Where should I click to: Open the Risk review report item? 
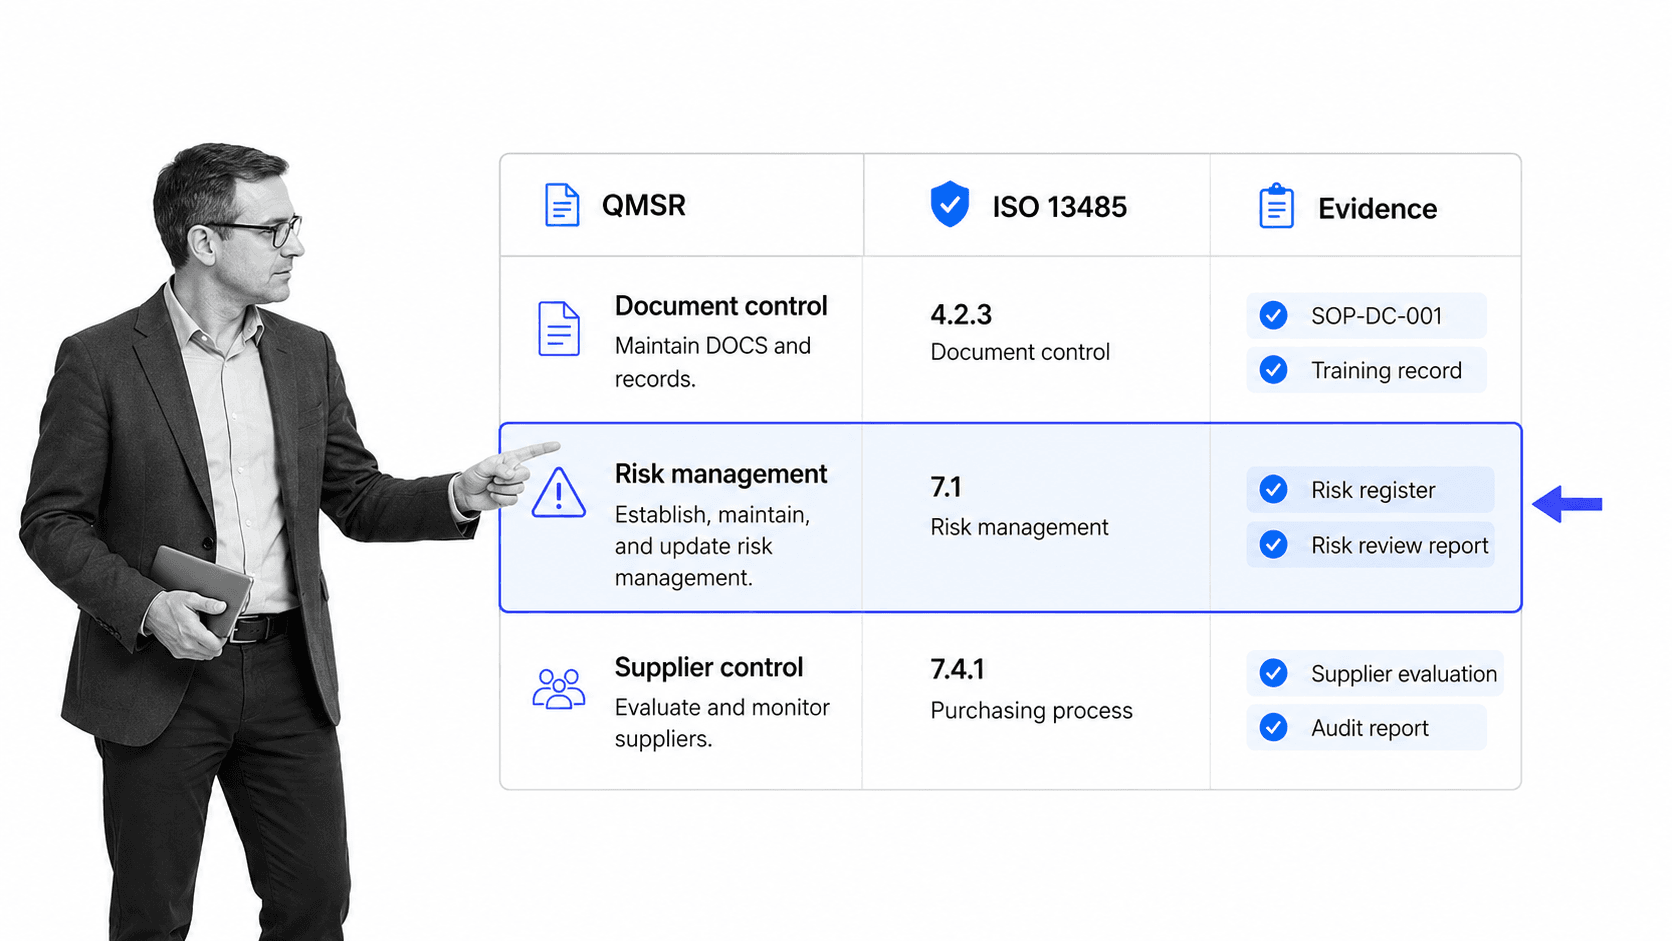pyautogui.click(x=1370, y=545)
